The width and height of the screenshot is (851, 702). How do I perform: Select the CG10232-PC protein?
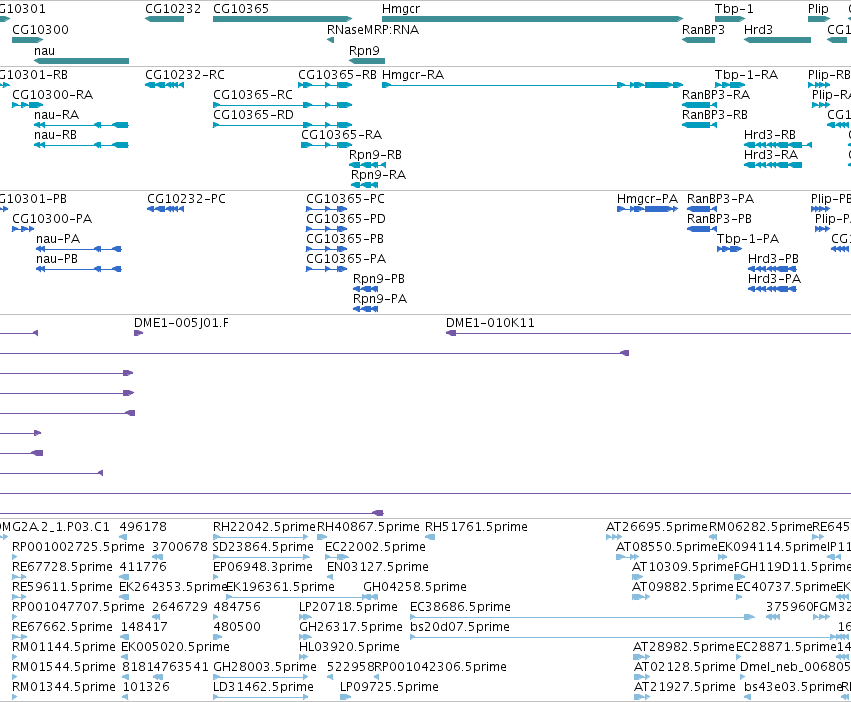click(x=166, y=209)
